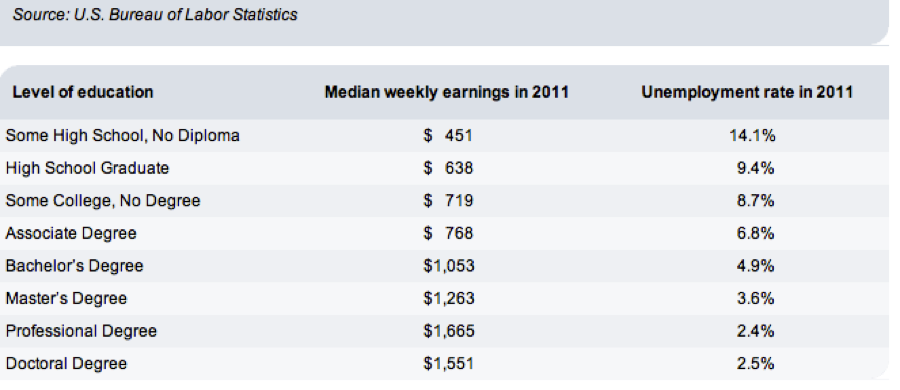Select the 'Professional Degree' row label

(x=81, y=331)
